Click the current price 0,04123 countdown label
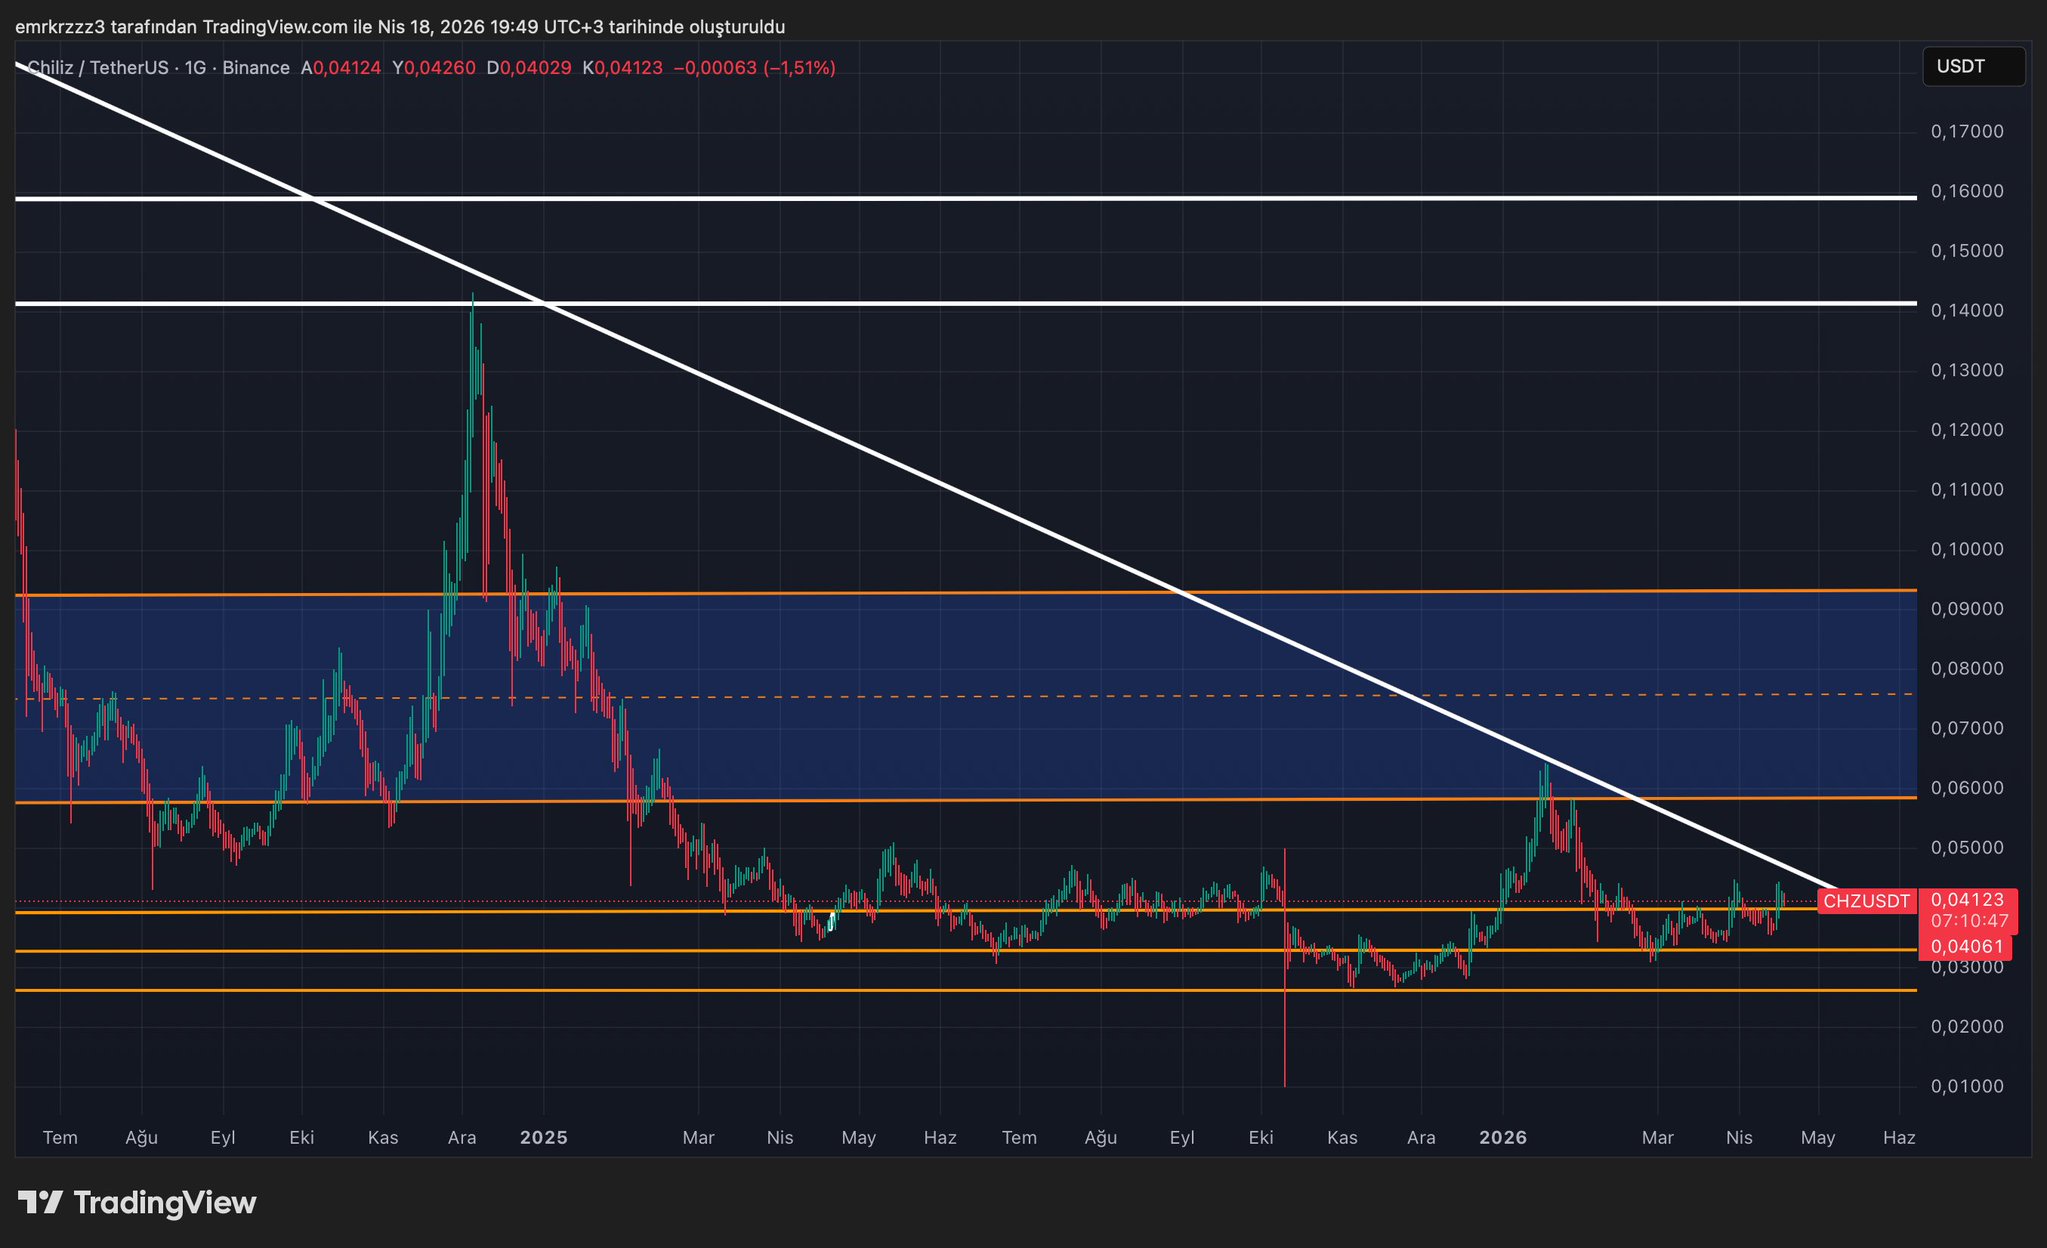The height and width of the screenshot is (1248, 2047). [x=1968, y=910]
